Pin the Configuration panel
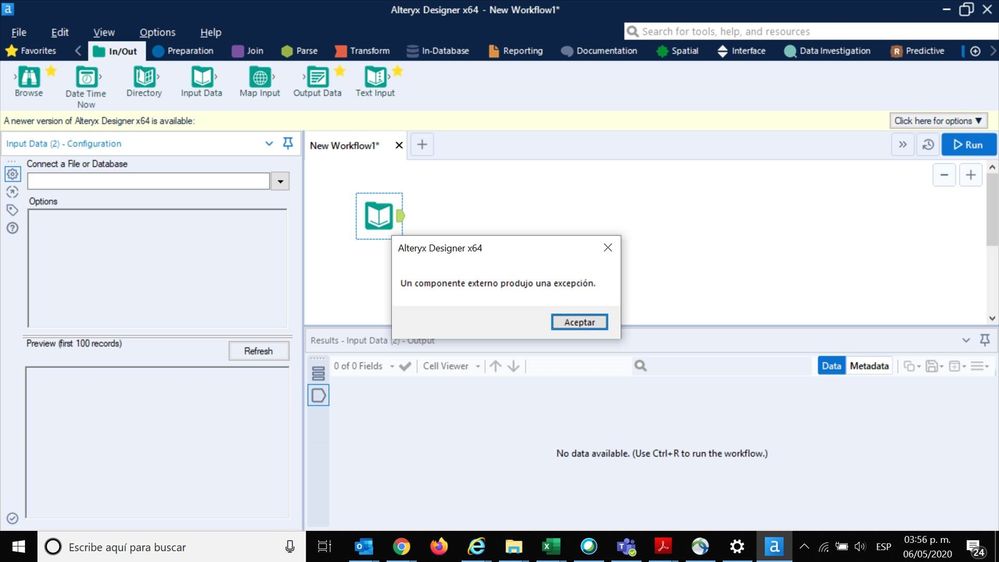Screen dimensions: 999x562 point(288,143)
